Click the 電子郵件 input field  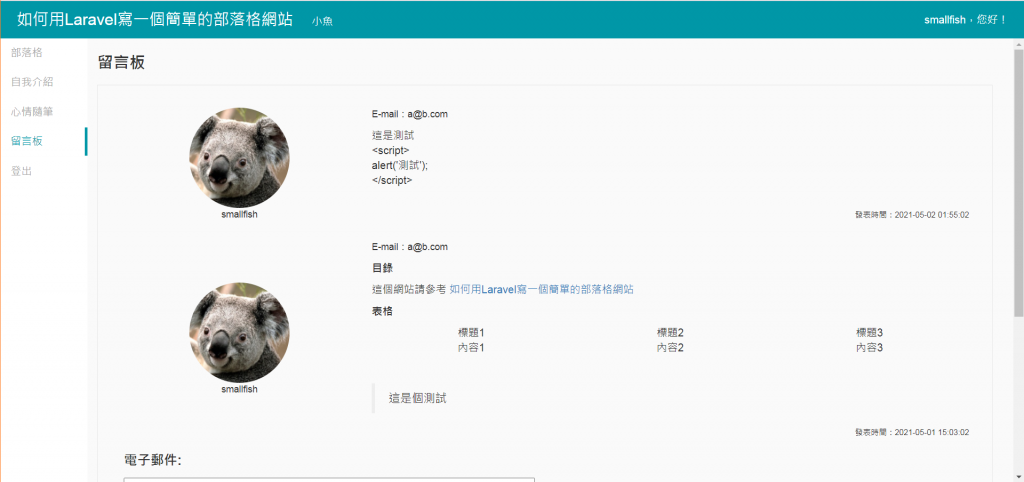point(329,479)
